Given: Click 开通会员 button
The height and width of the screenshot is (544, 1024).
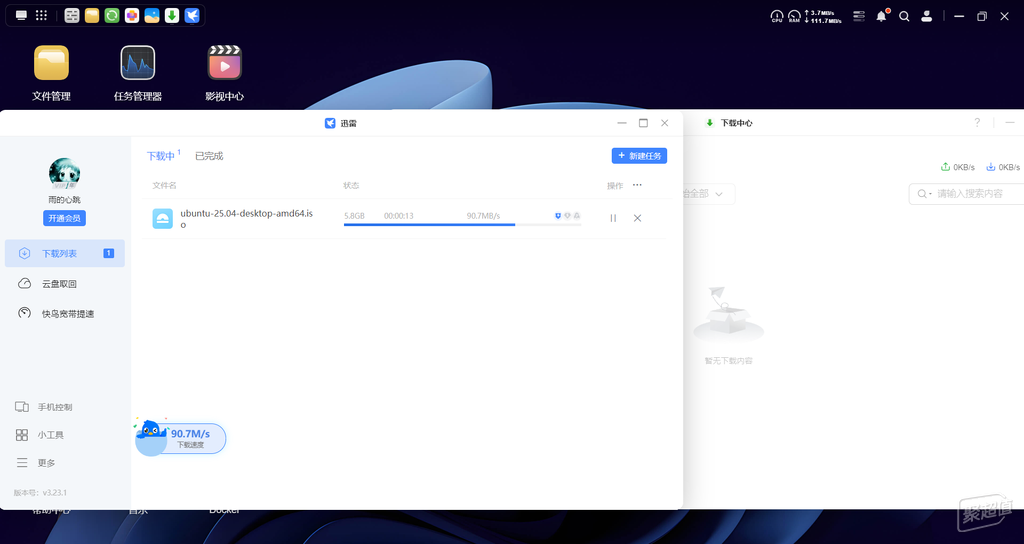Looking at the screenshot, I should pyautogui.click(x=65, y=218).
